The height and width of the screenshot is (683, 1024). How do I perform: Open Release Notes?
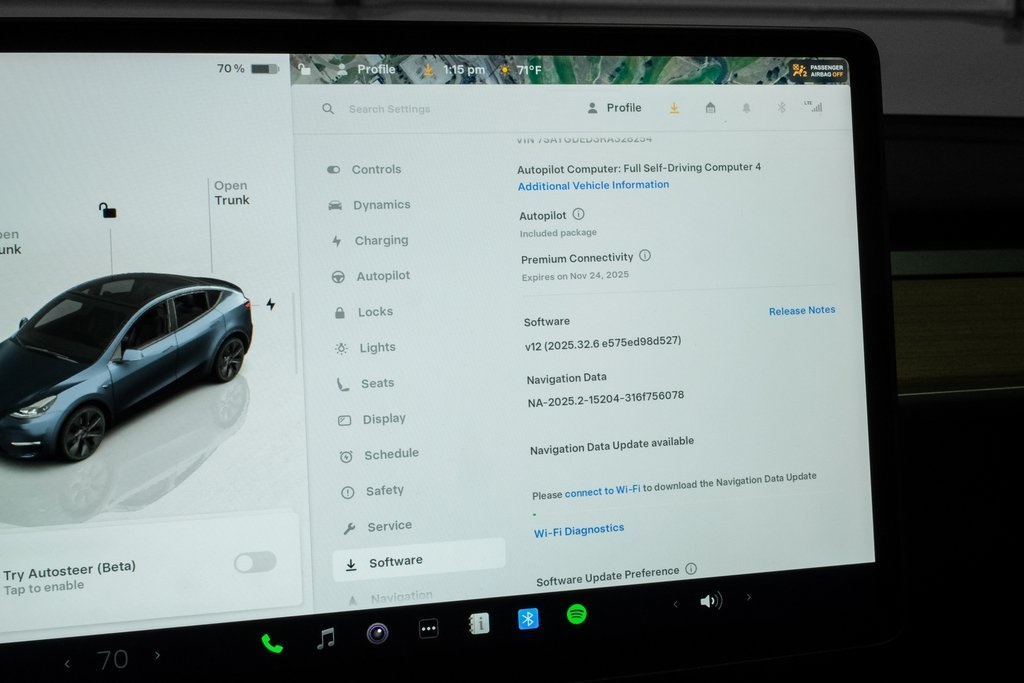click(801, 310)
